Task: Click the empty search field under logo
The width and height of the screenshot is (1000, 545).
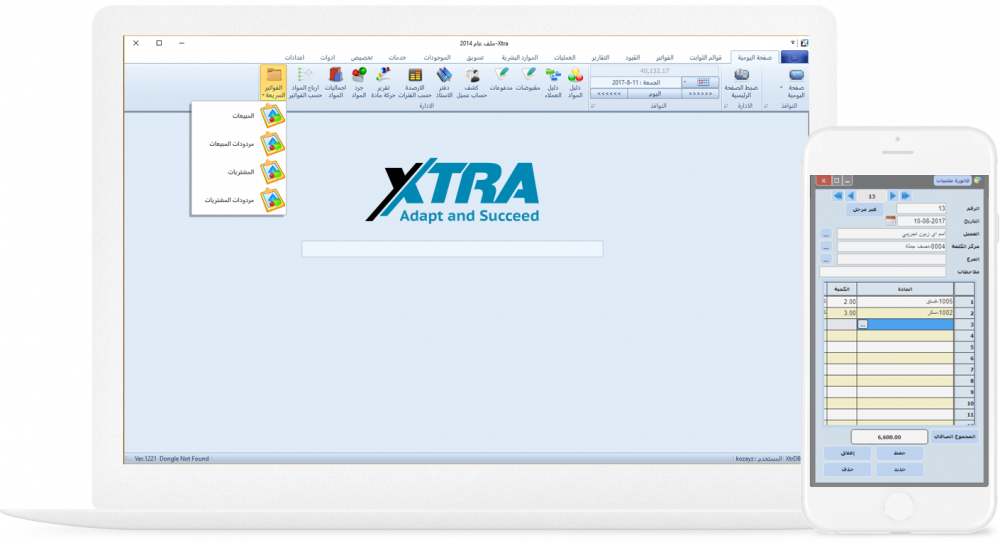Action: (452, 249)
